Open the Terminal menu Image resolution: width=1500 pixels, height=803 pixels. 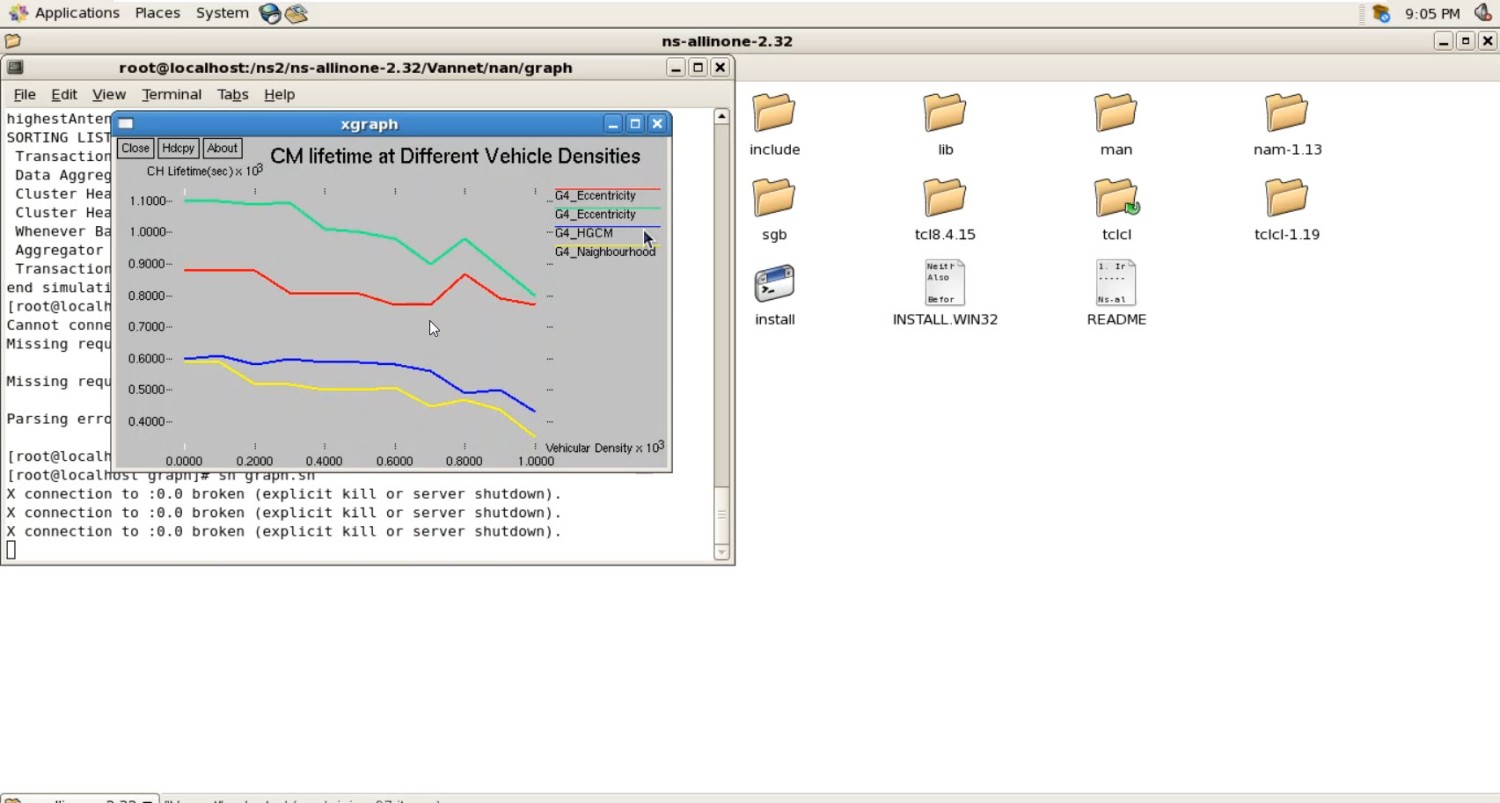pos(171,94)
